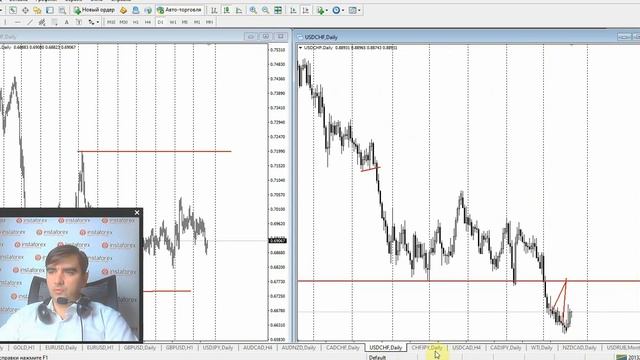
Task: Open the EURUSD,H1 chart tab
Action: click(100, 348)
